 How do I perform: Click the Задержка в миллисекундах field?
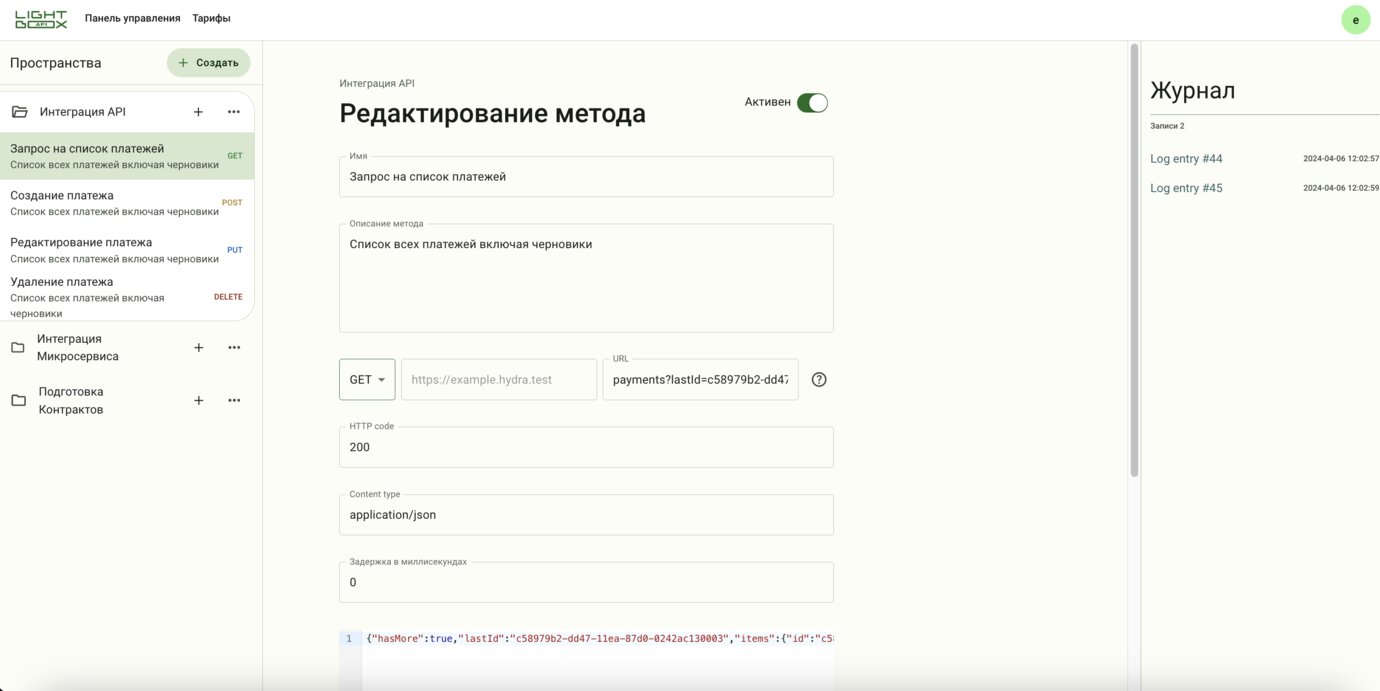pyautogui.click(x=586, y=582)
